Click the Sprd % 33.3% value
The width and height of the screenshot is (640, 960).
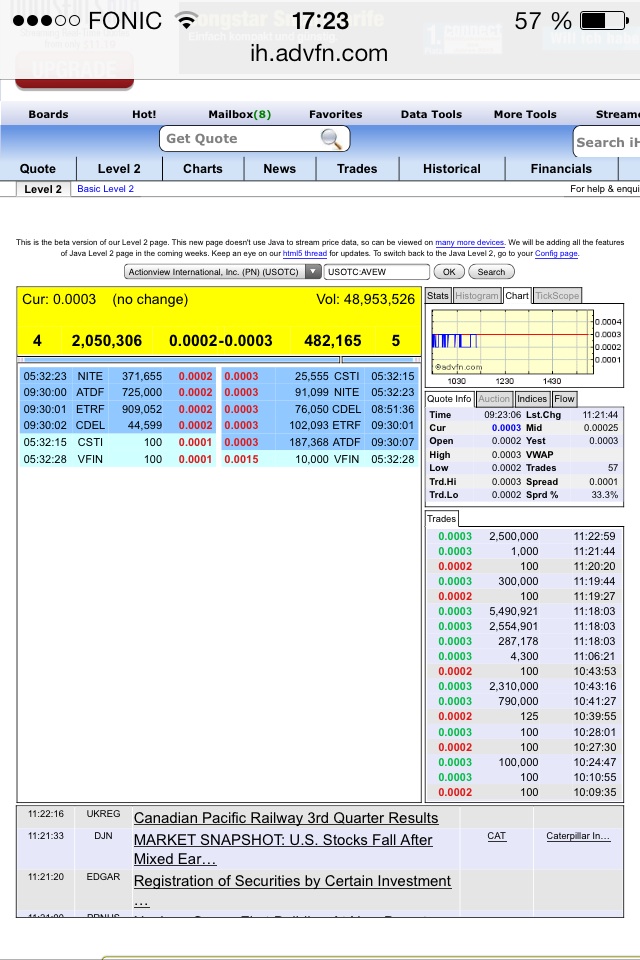(x=604, y=495)
